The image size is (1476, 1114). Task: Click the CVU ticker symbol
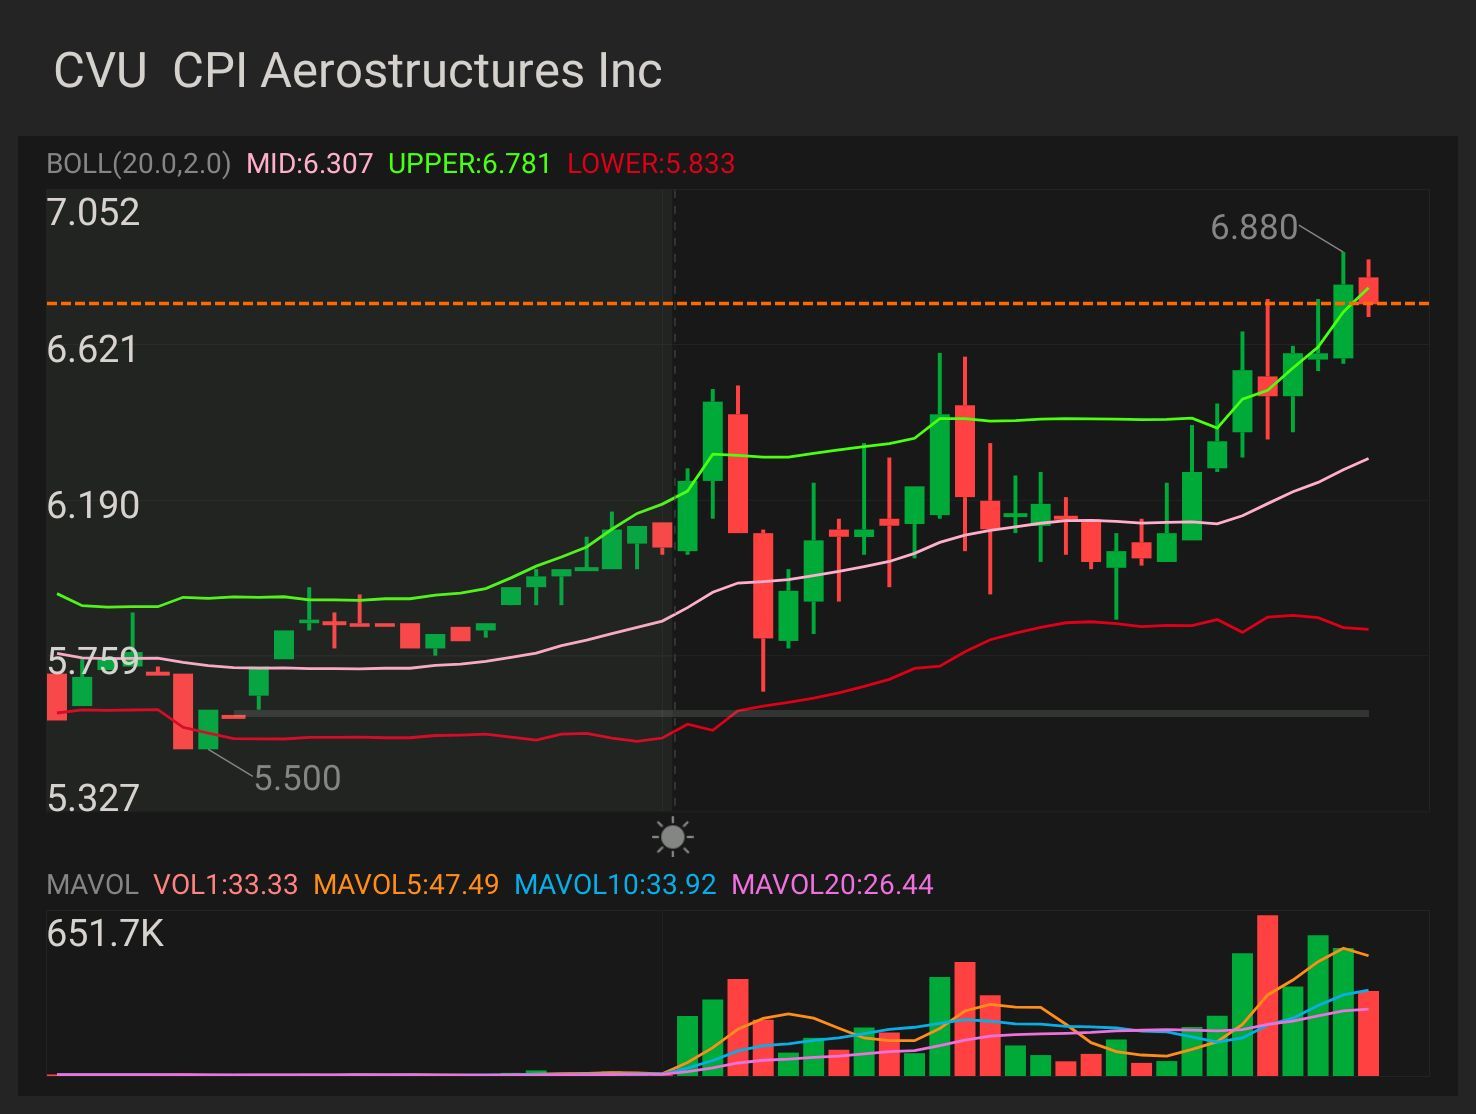(x=100, y=71)
